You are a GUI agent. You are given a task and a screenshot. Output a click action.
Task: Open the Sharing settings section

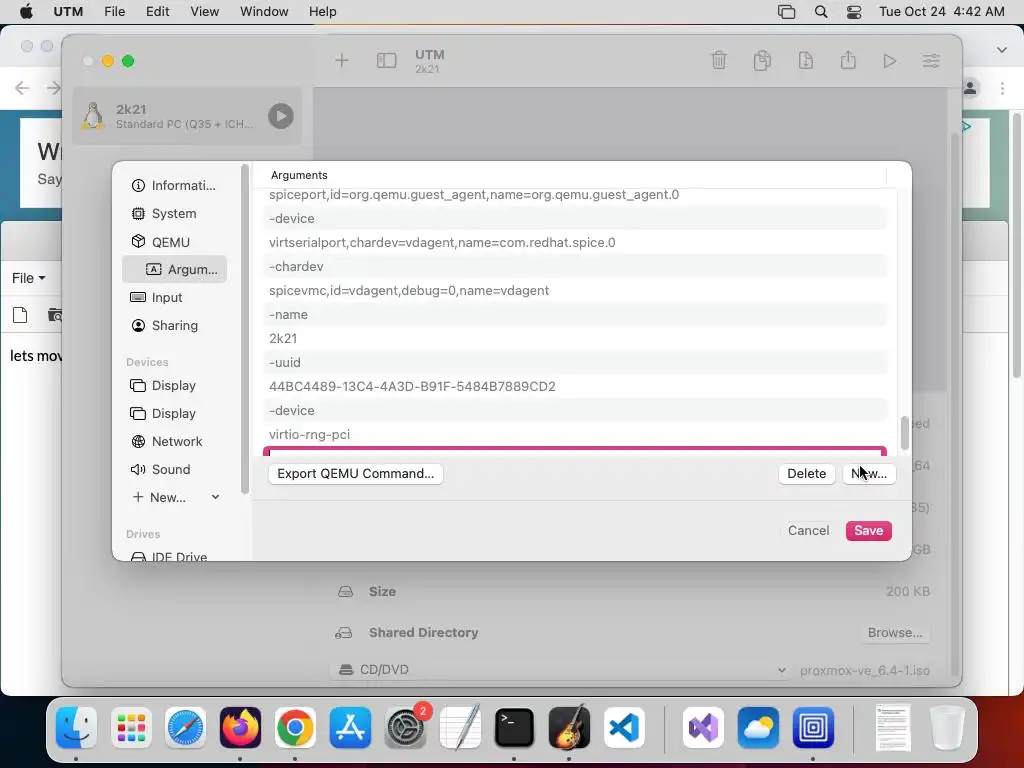click(174, 325)
